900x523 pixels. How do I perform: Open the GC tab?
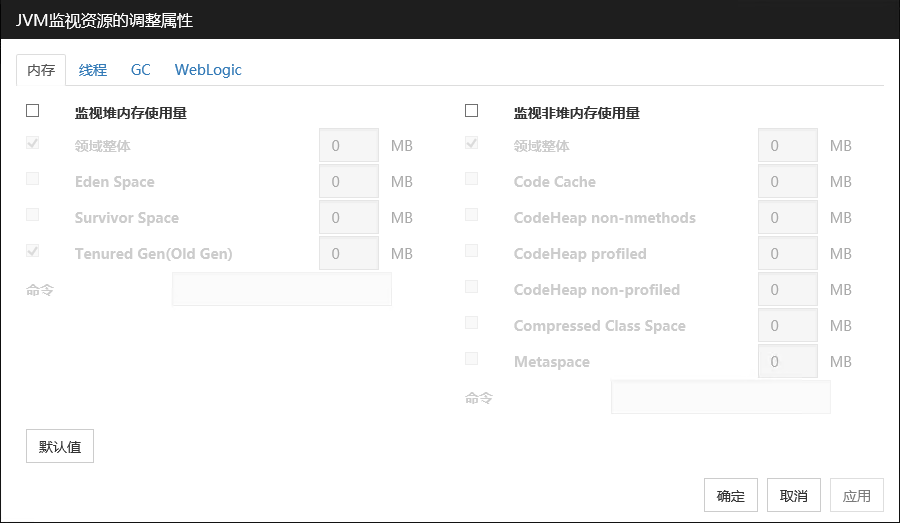[141, 70]
